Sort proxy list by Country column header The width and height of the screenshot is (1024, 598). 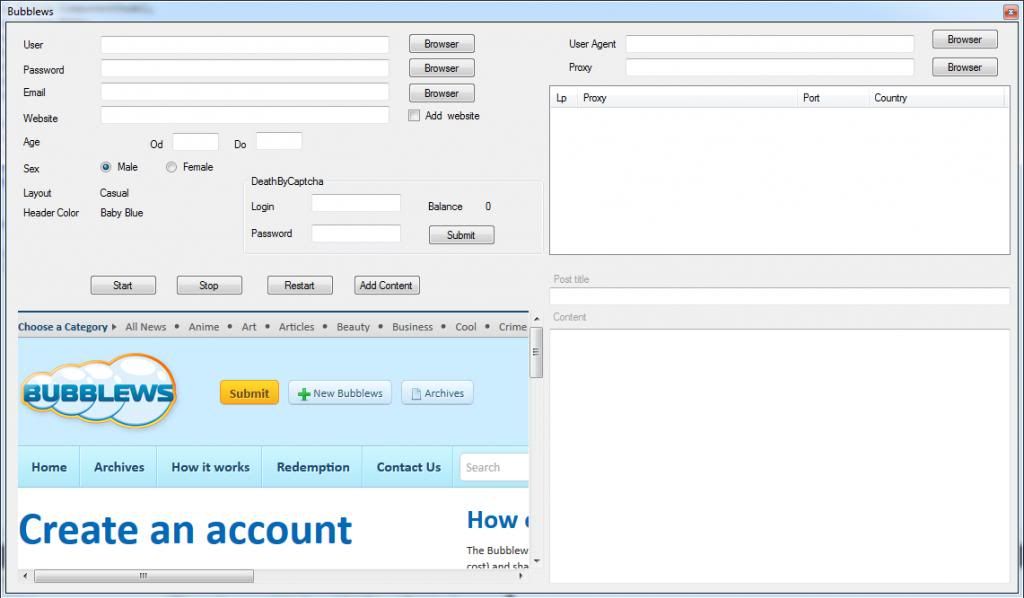pyautogui.click(x=890, y=98)
